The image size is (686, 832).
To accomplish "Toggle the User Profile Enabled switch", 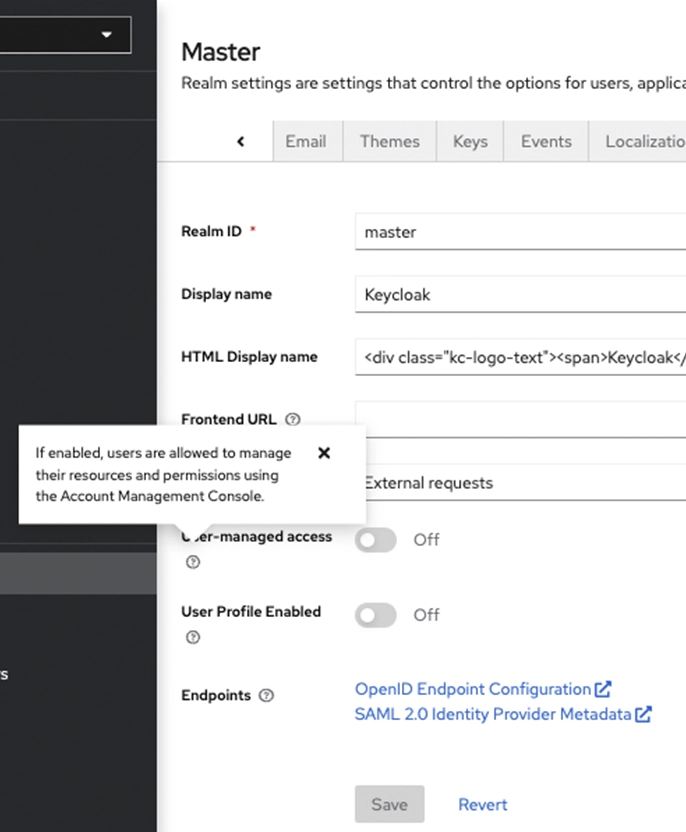I will tap(376, 616).
